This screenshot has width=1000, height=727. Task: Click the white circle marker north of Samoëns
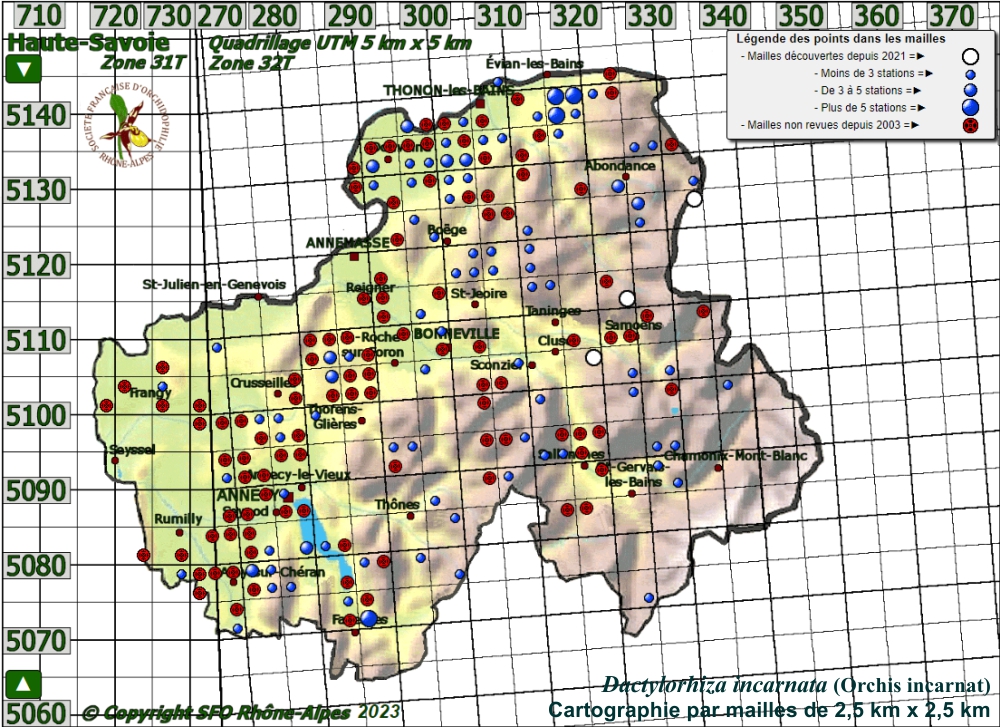click(x=627, y=298)
